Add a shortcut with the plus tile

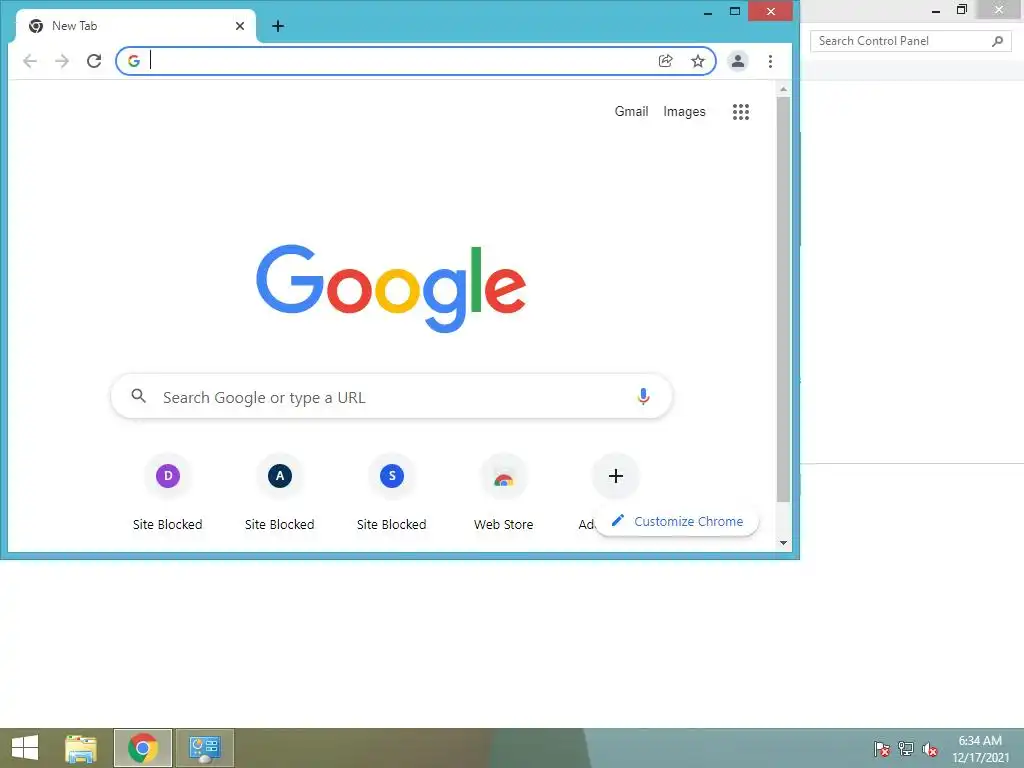[615, 476]
